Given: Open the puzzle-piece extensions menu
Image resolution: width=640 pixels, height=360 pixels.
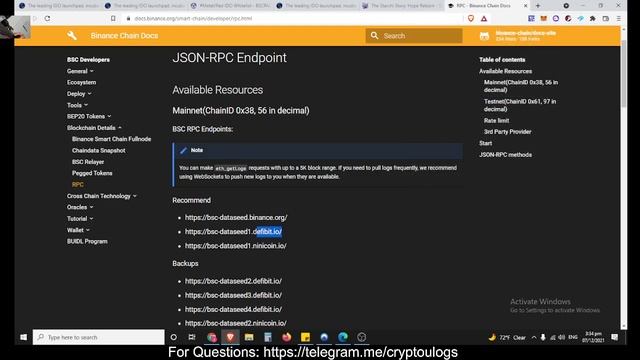Looking at the screenshot, I should tap(593, 18).
